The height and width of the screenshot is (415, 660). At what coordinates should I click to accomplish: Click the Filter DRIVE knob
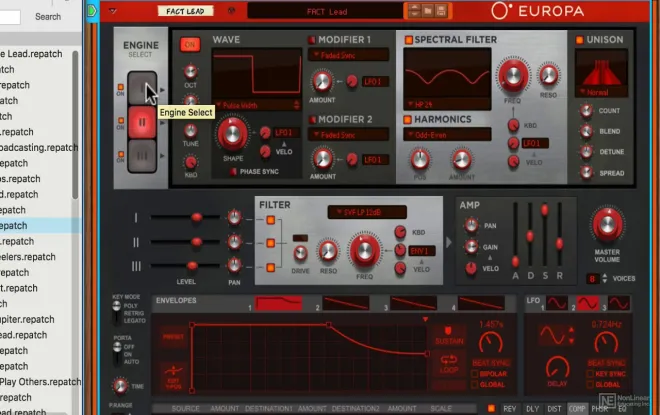coord(300,253)
